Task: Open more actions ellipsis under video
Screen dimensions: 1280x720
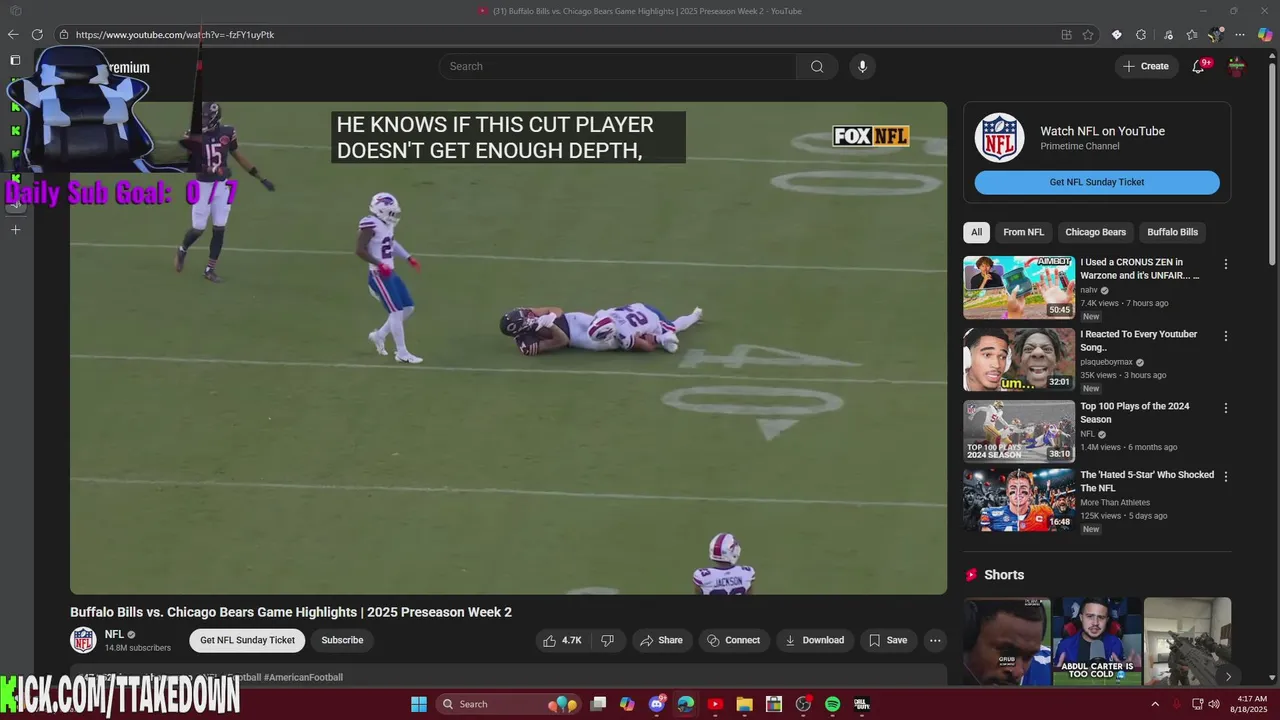Action: [935, 640]
